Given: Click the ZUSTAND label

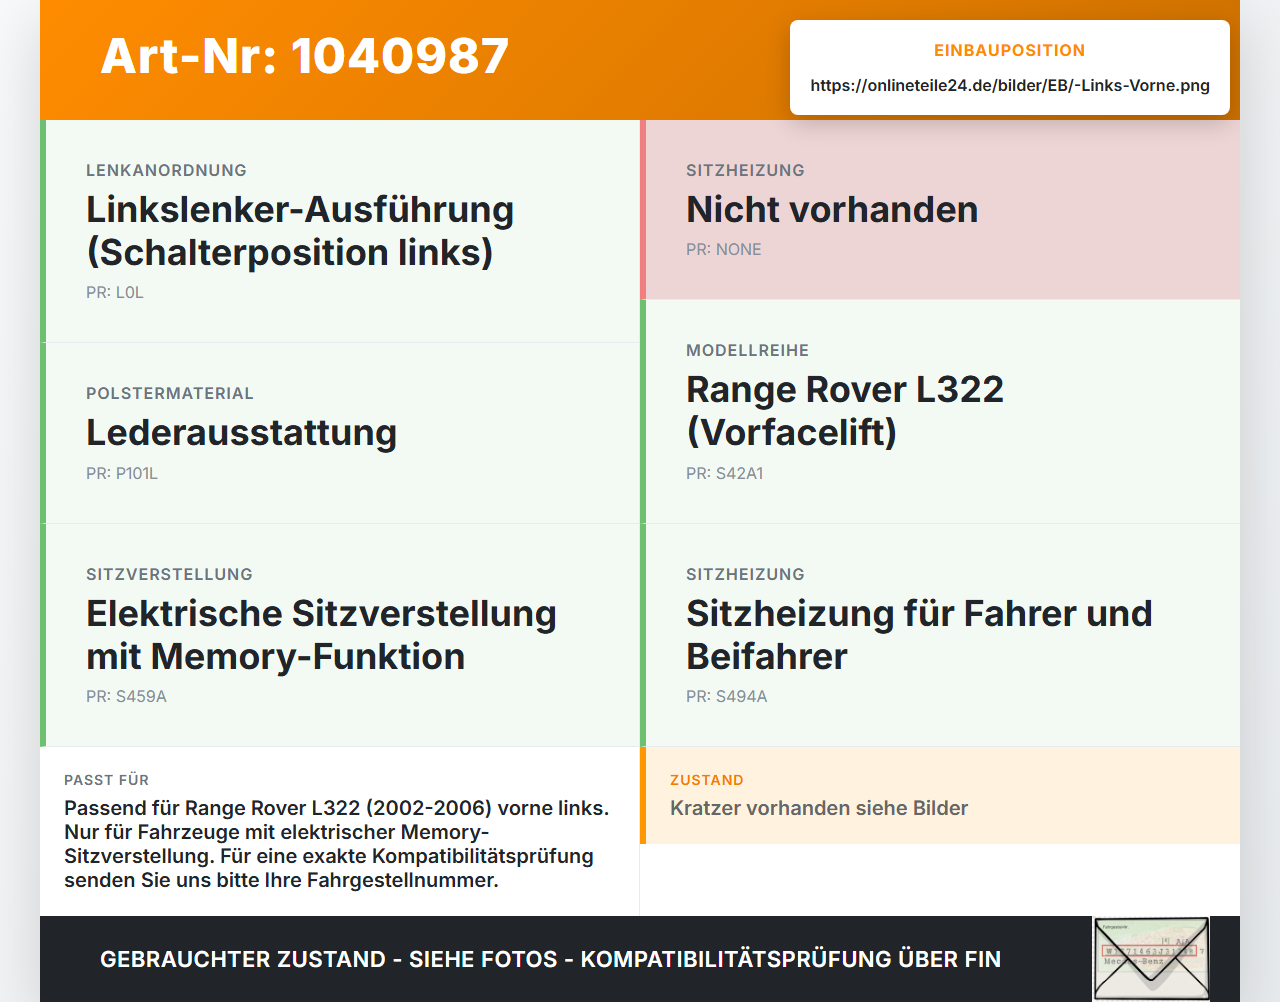Looking at the screenshot, I should pos(707,780).
